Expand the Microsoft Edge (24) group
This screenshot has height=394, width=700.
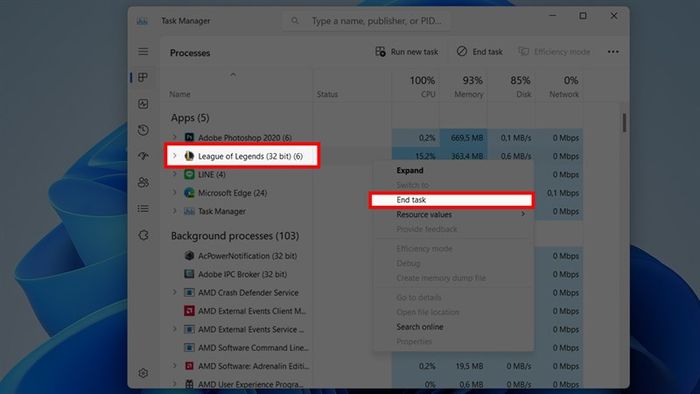coord(175,193)
